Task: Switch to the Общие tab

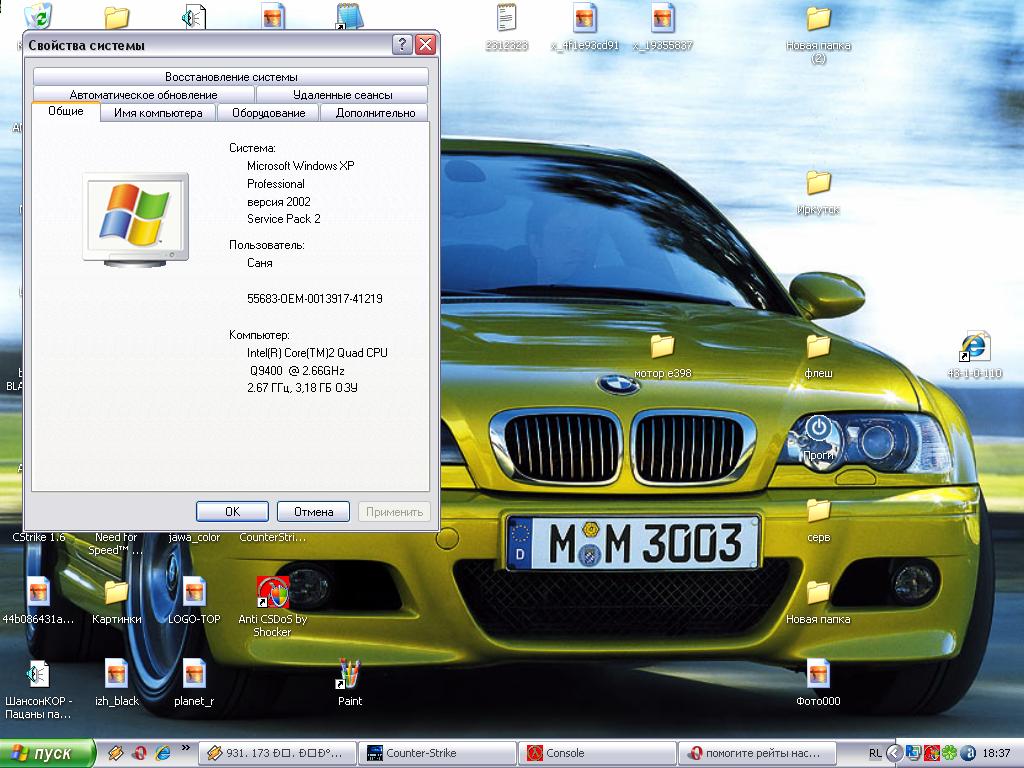Action: (66, 112)
